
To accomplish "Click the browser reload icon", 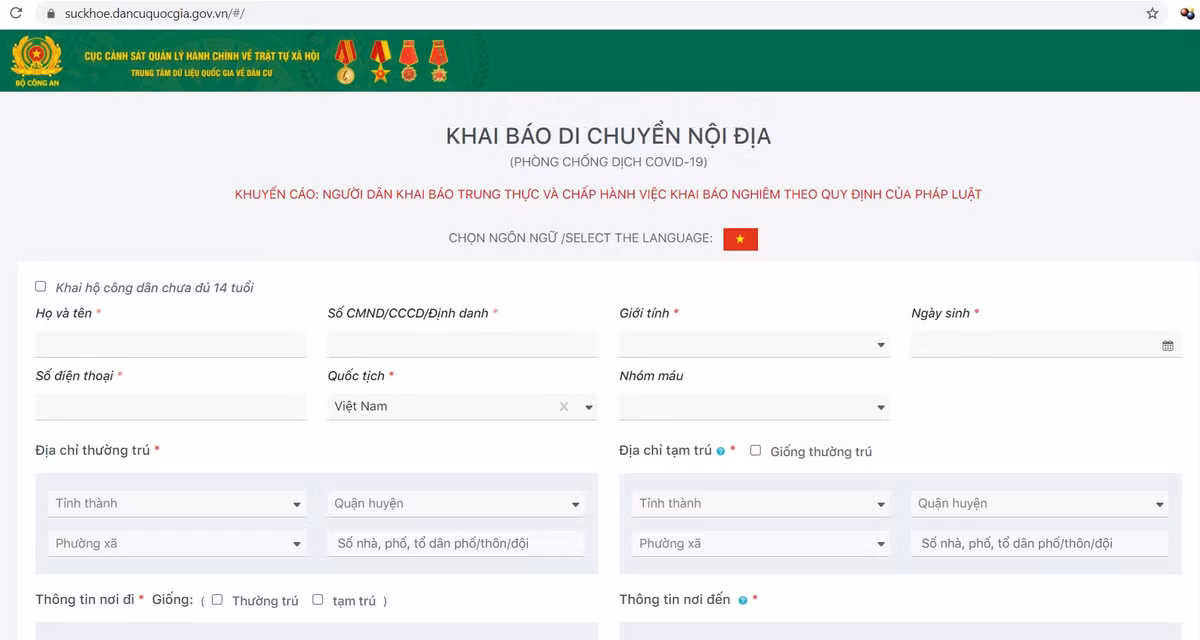I will click(x=15, y=14).
